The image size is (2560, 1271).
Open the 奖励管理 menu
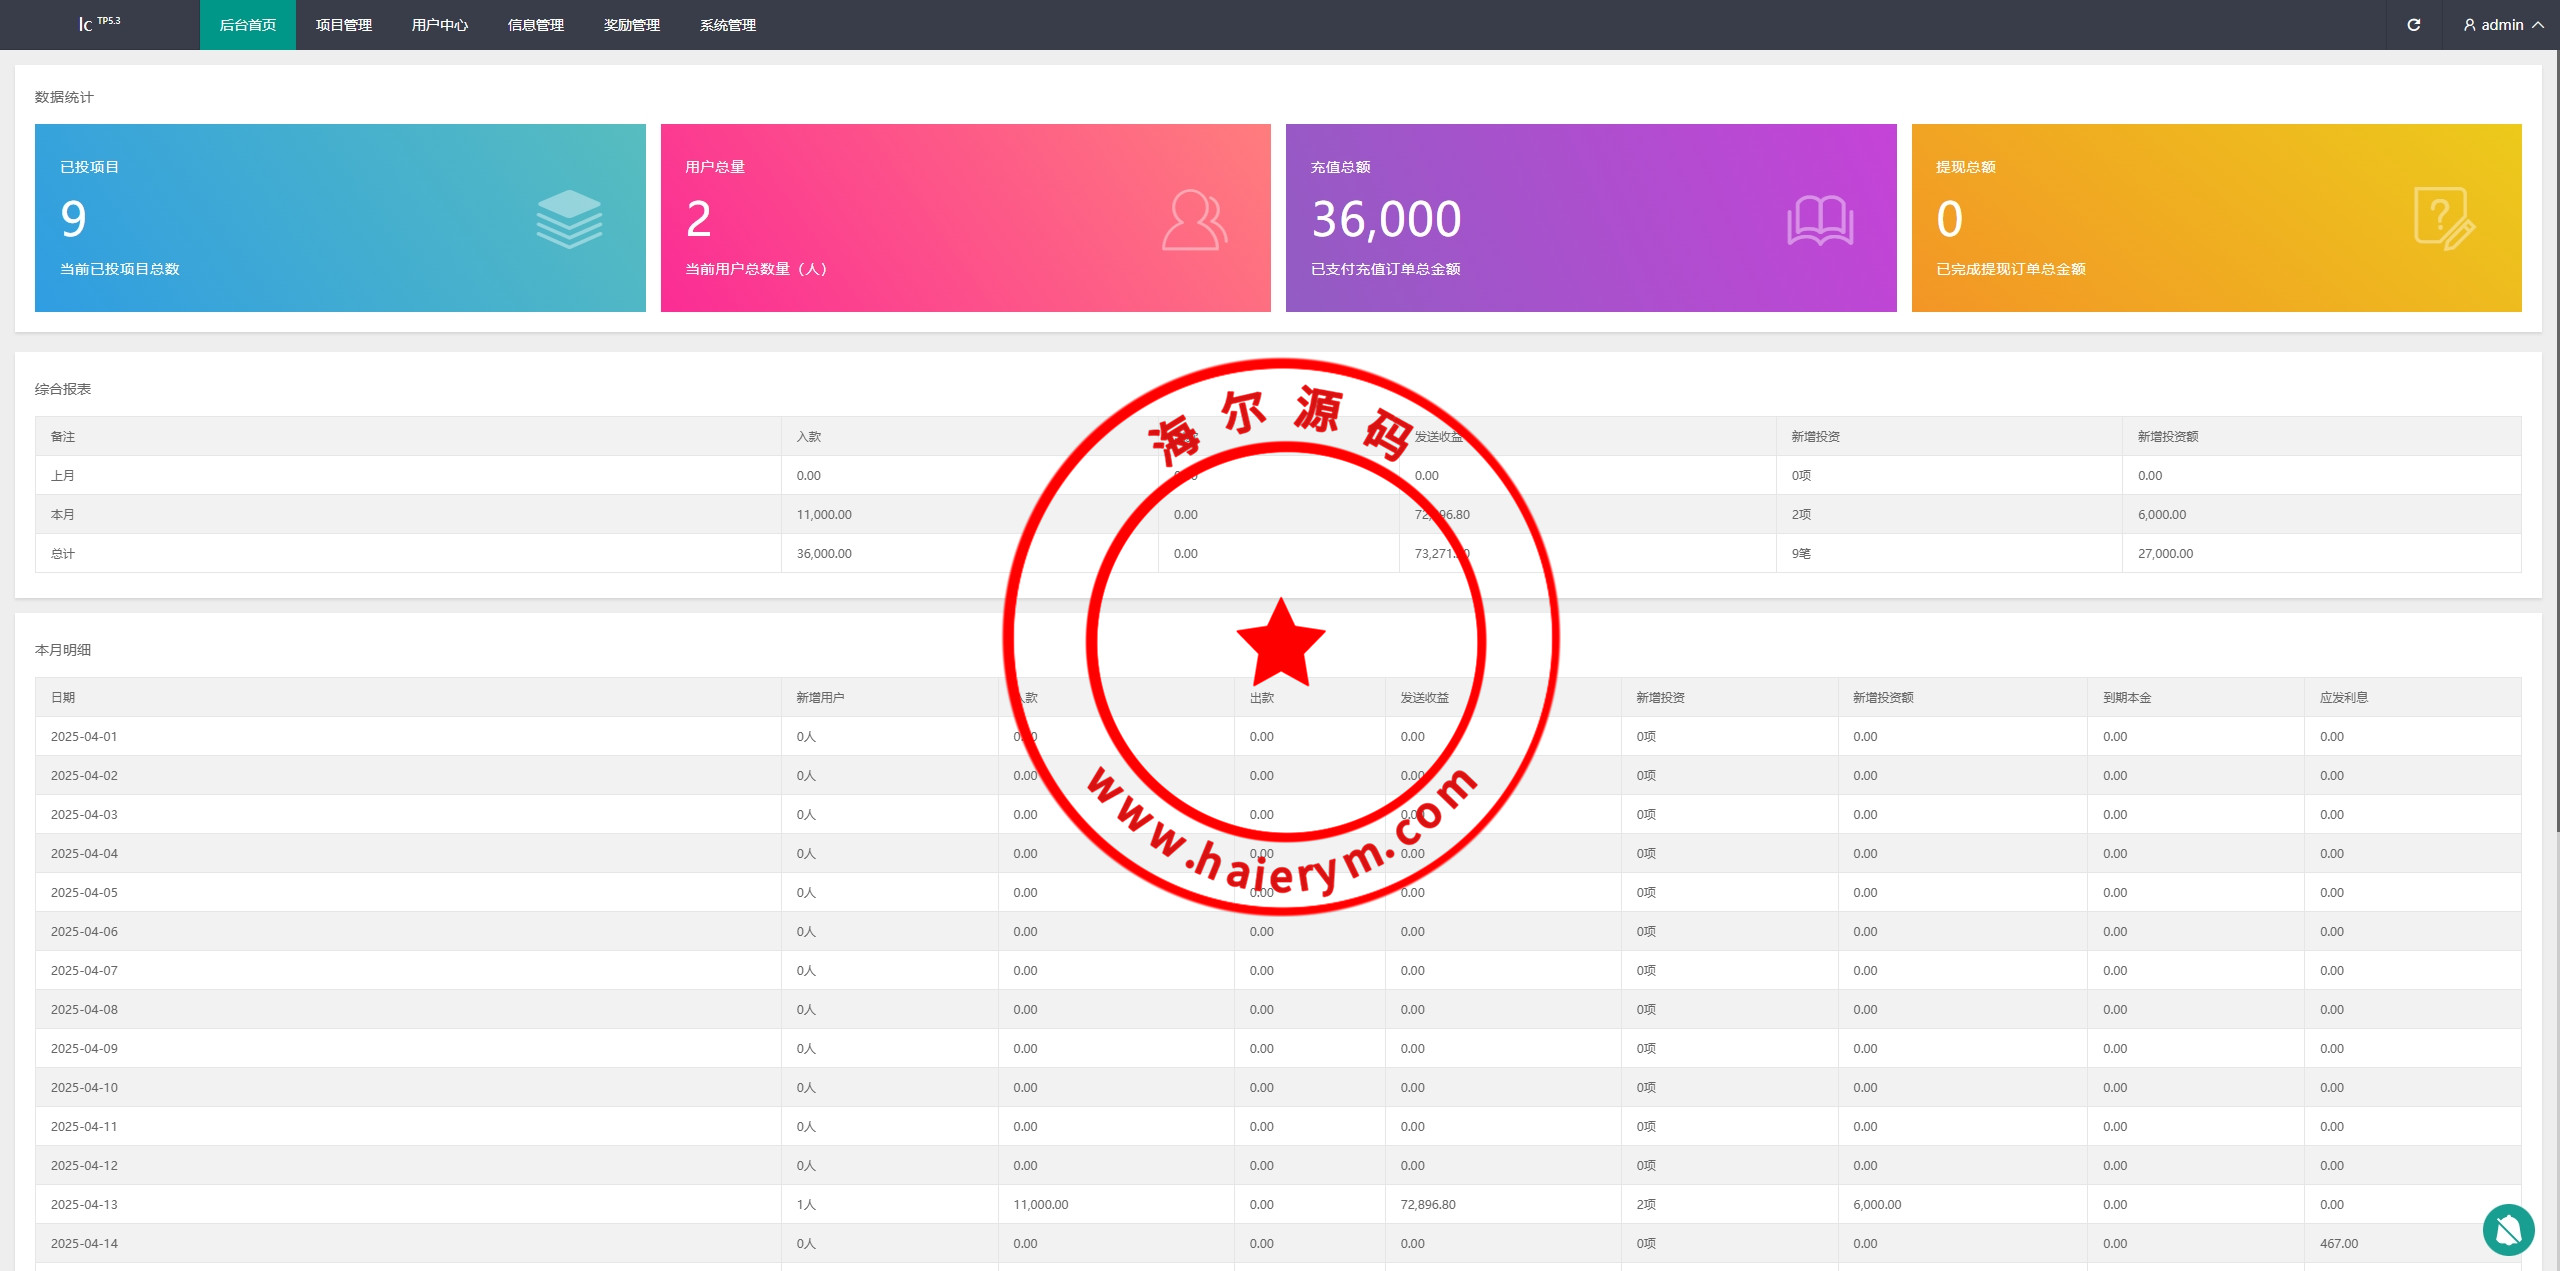(x=632, y=25)
